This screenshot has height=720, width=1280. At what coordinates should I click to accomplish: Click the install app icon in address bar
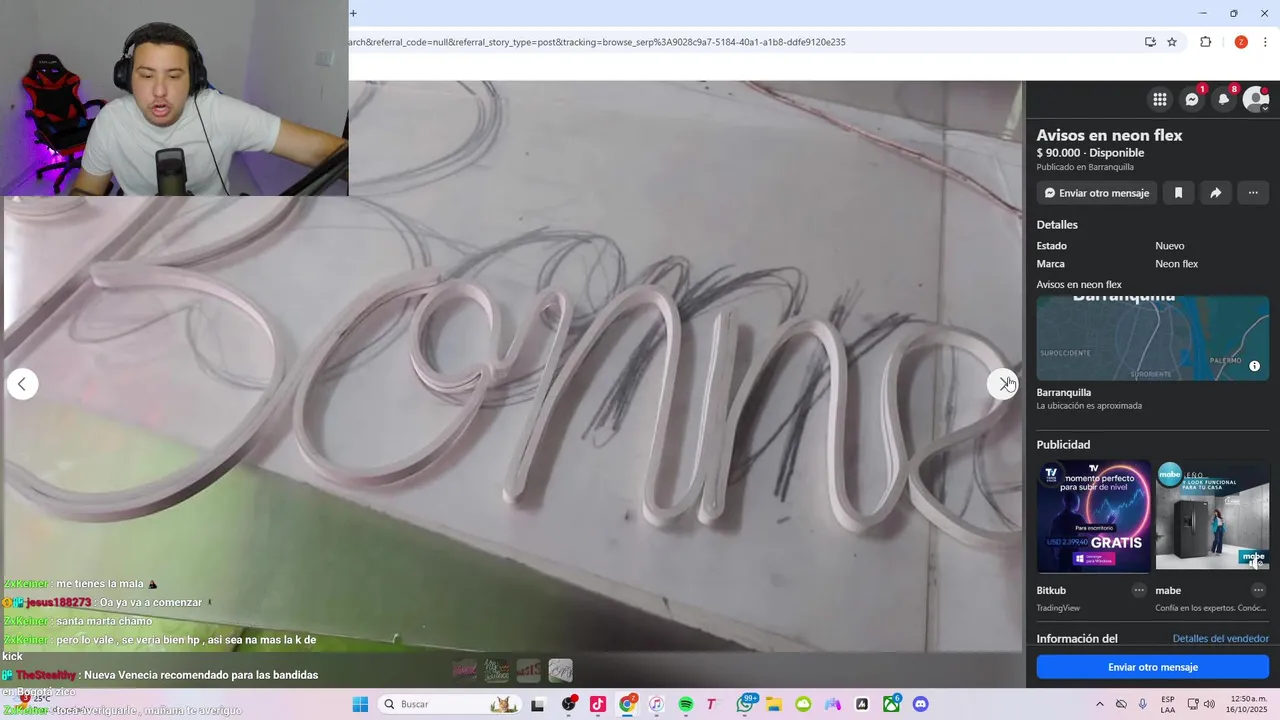[1150, 42]
